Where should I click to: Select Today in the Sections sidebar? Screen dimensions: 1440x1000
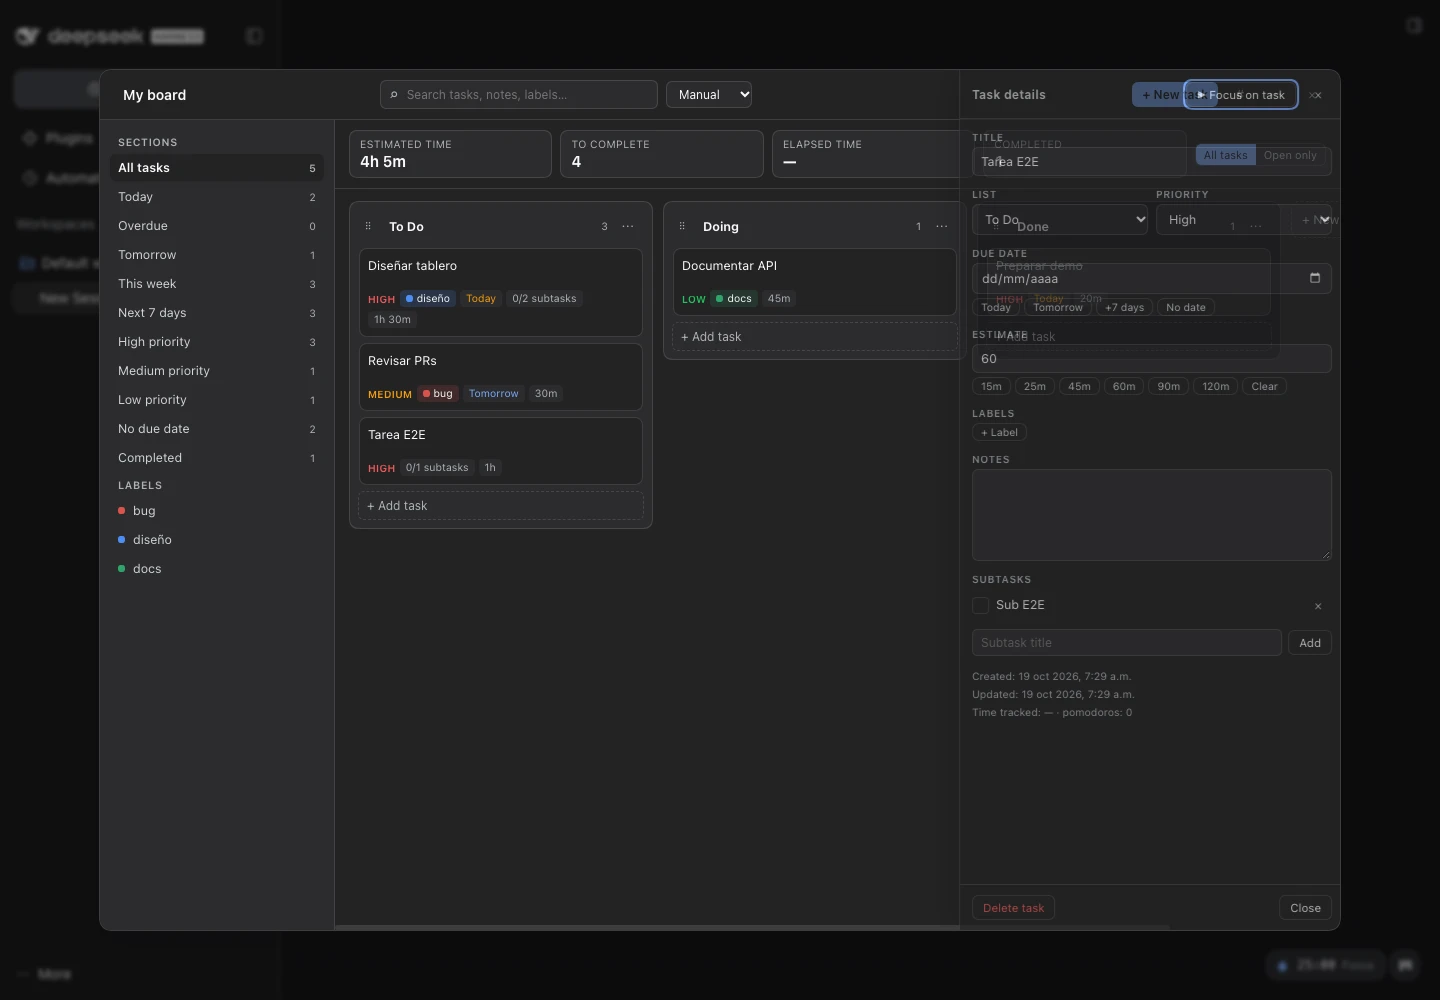pos(217,197)
